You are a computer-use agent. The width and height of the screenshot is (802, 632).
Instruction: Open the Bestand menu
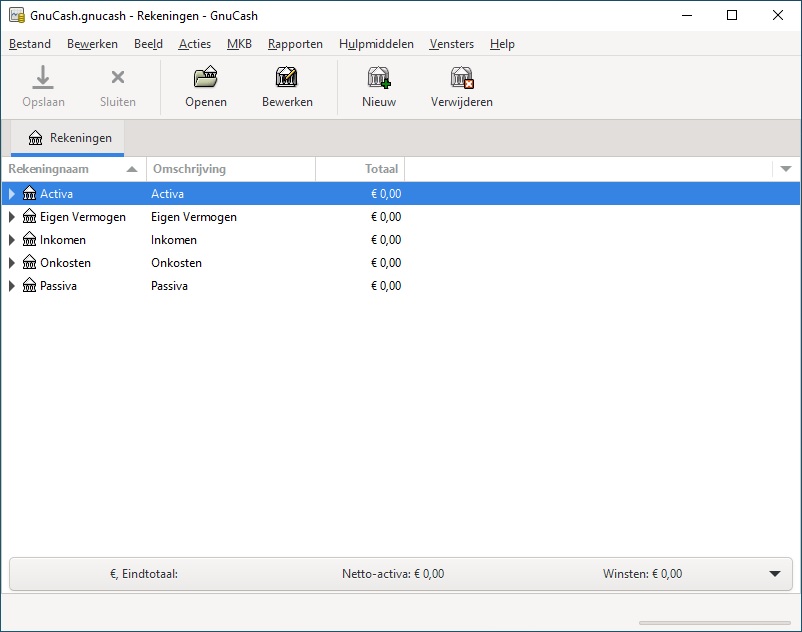coord(30,44)
